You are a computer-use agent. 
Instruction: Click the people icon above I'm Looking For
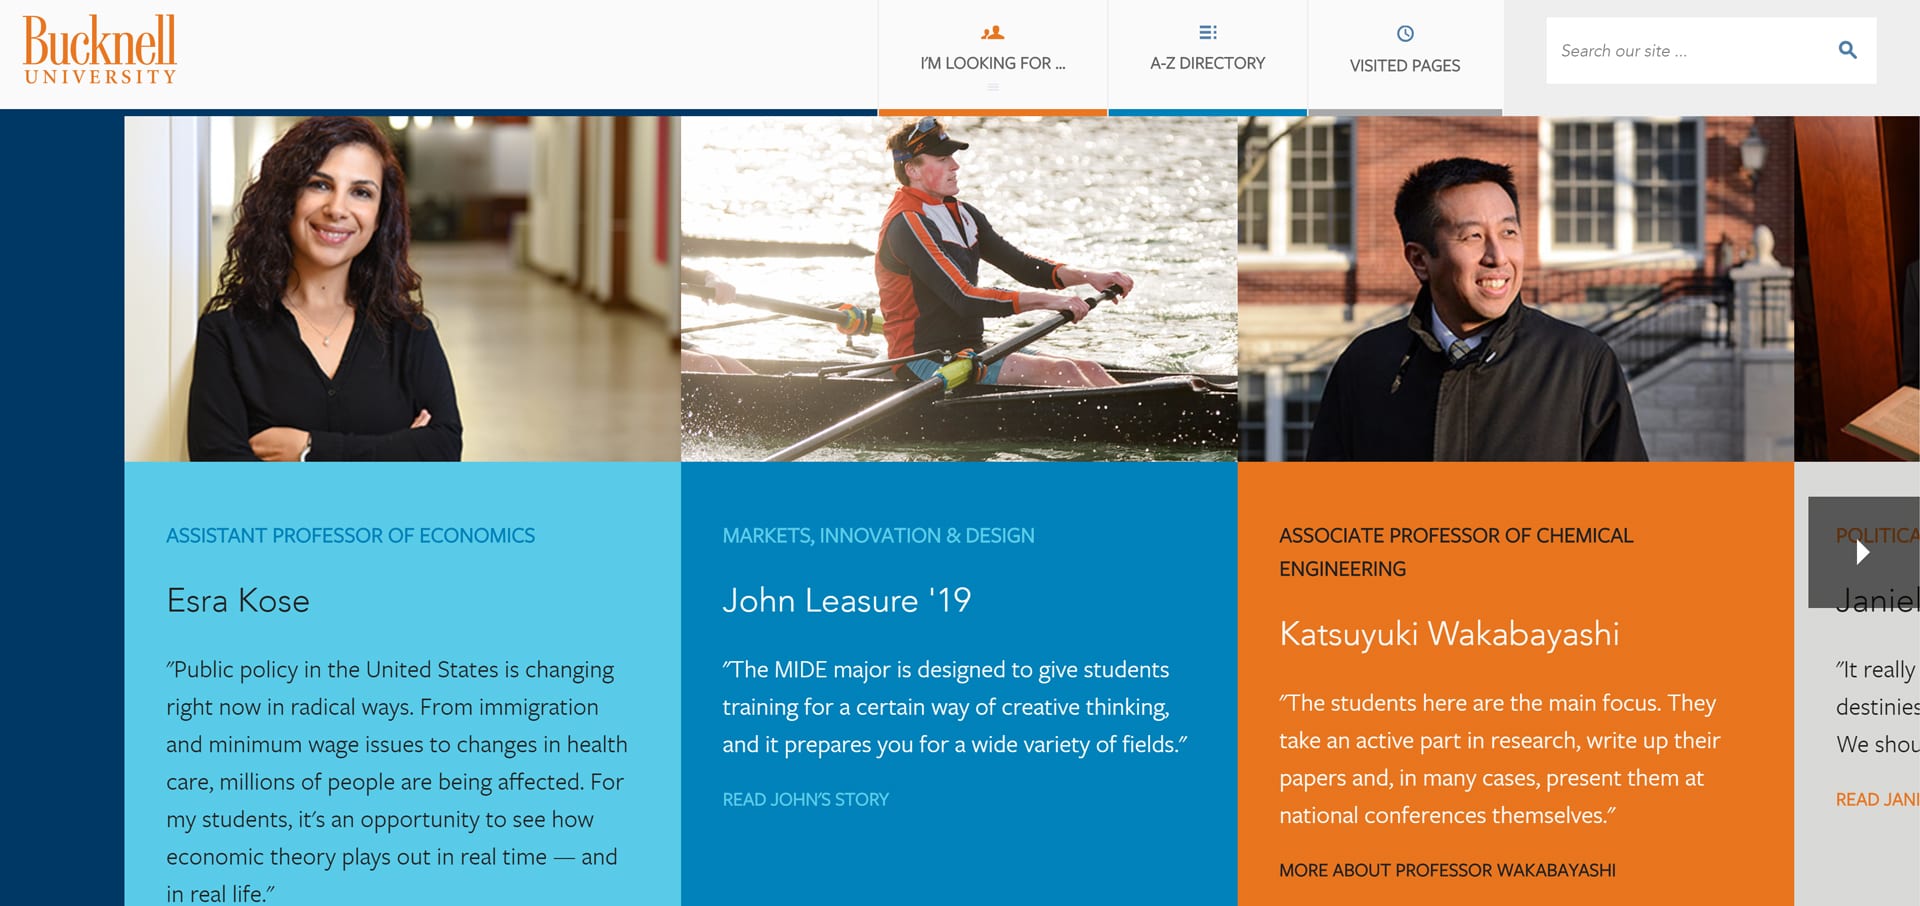point(992,32)
